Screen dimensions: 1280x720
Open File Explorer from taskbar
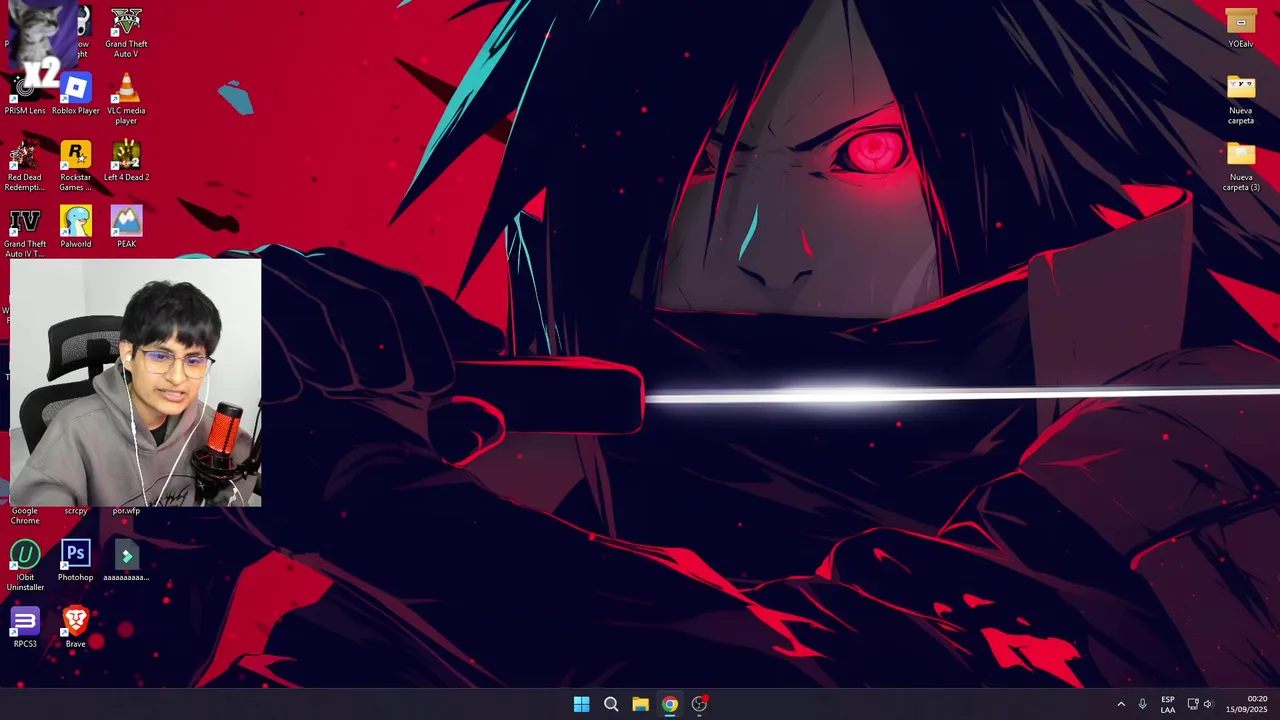[x=640, y=704]
